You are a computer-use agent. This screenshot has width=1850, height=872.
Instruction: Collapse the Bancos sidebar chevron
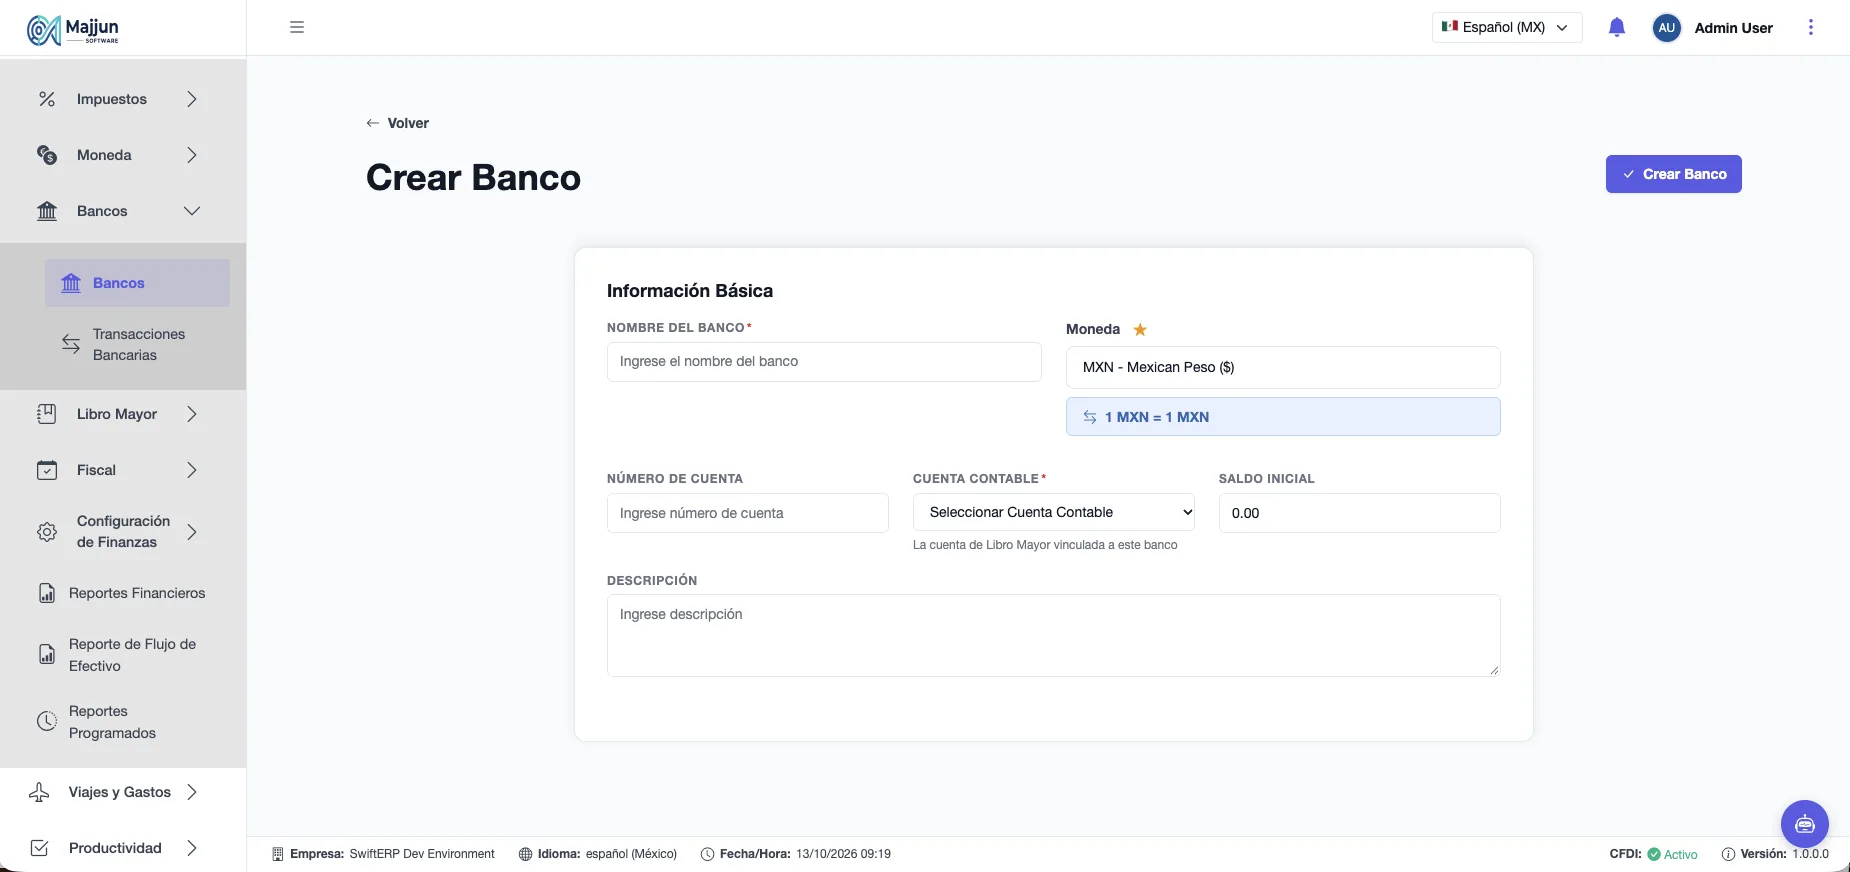[x=192, y=211]
